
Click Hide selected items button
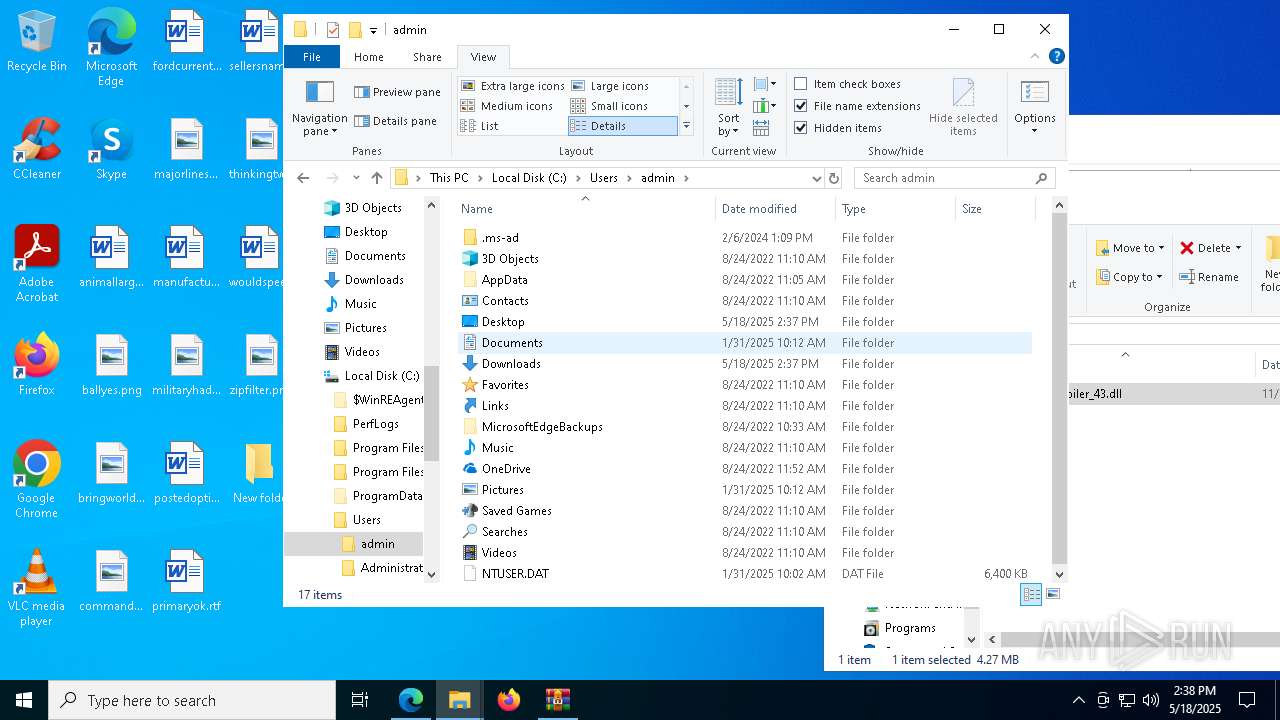[963, 108]
